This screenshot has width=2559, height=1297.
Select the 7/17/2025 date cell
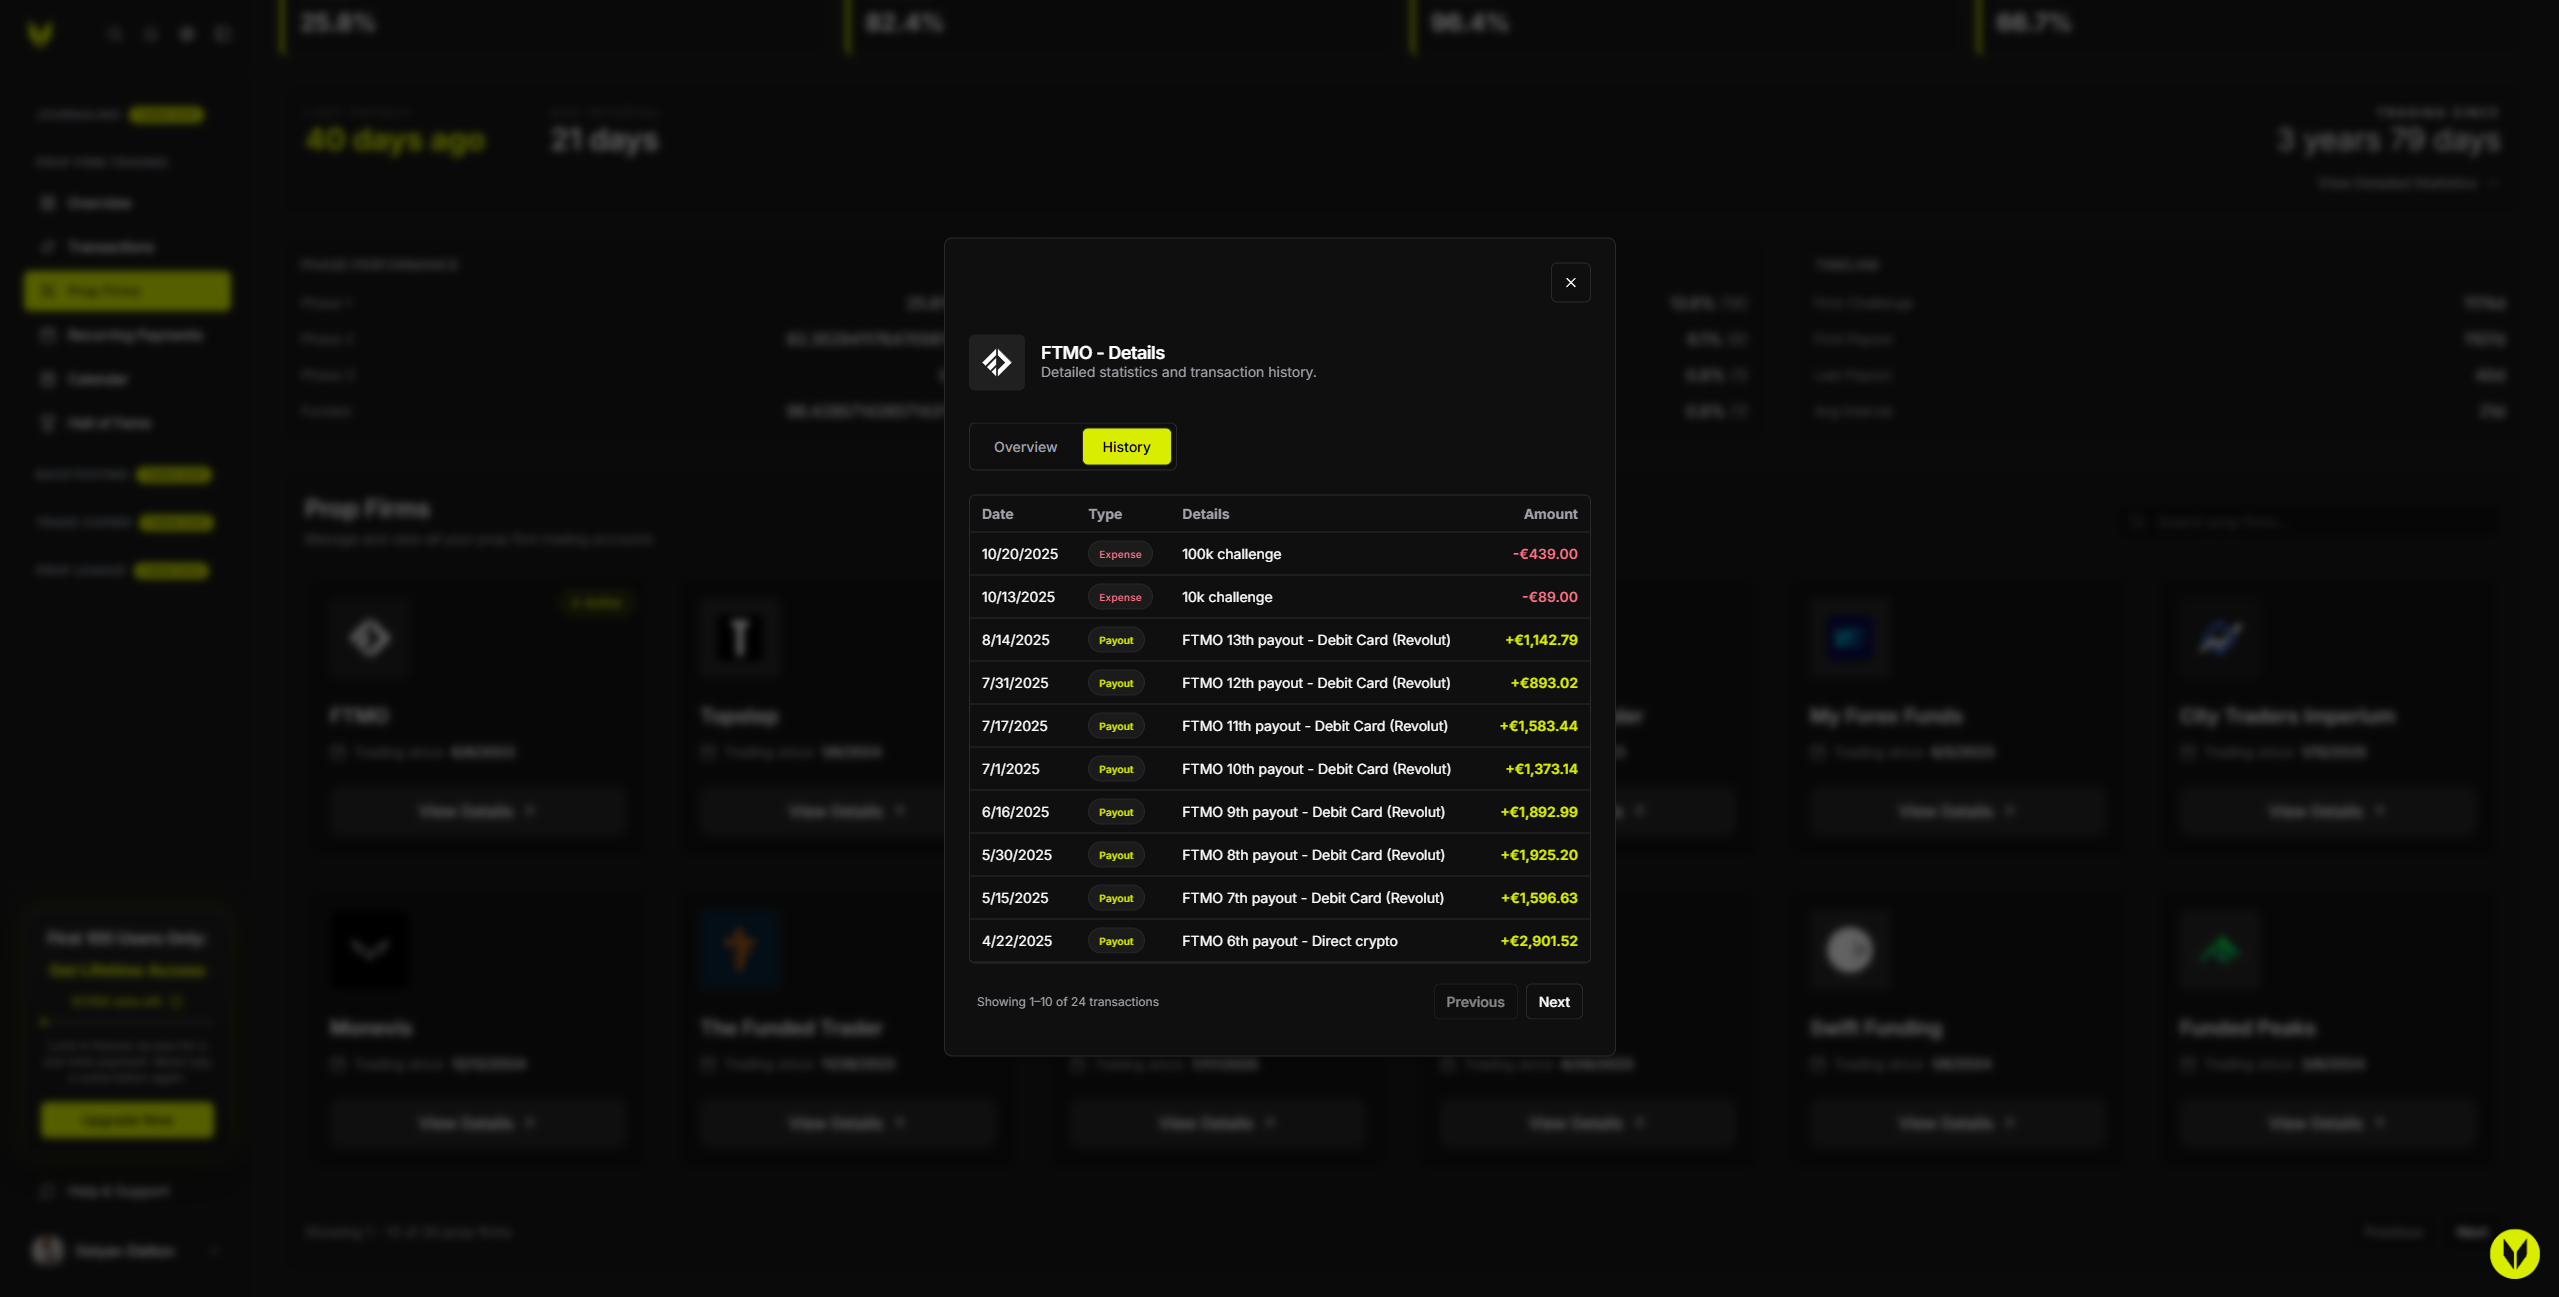(1014, 726)
